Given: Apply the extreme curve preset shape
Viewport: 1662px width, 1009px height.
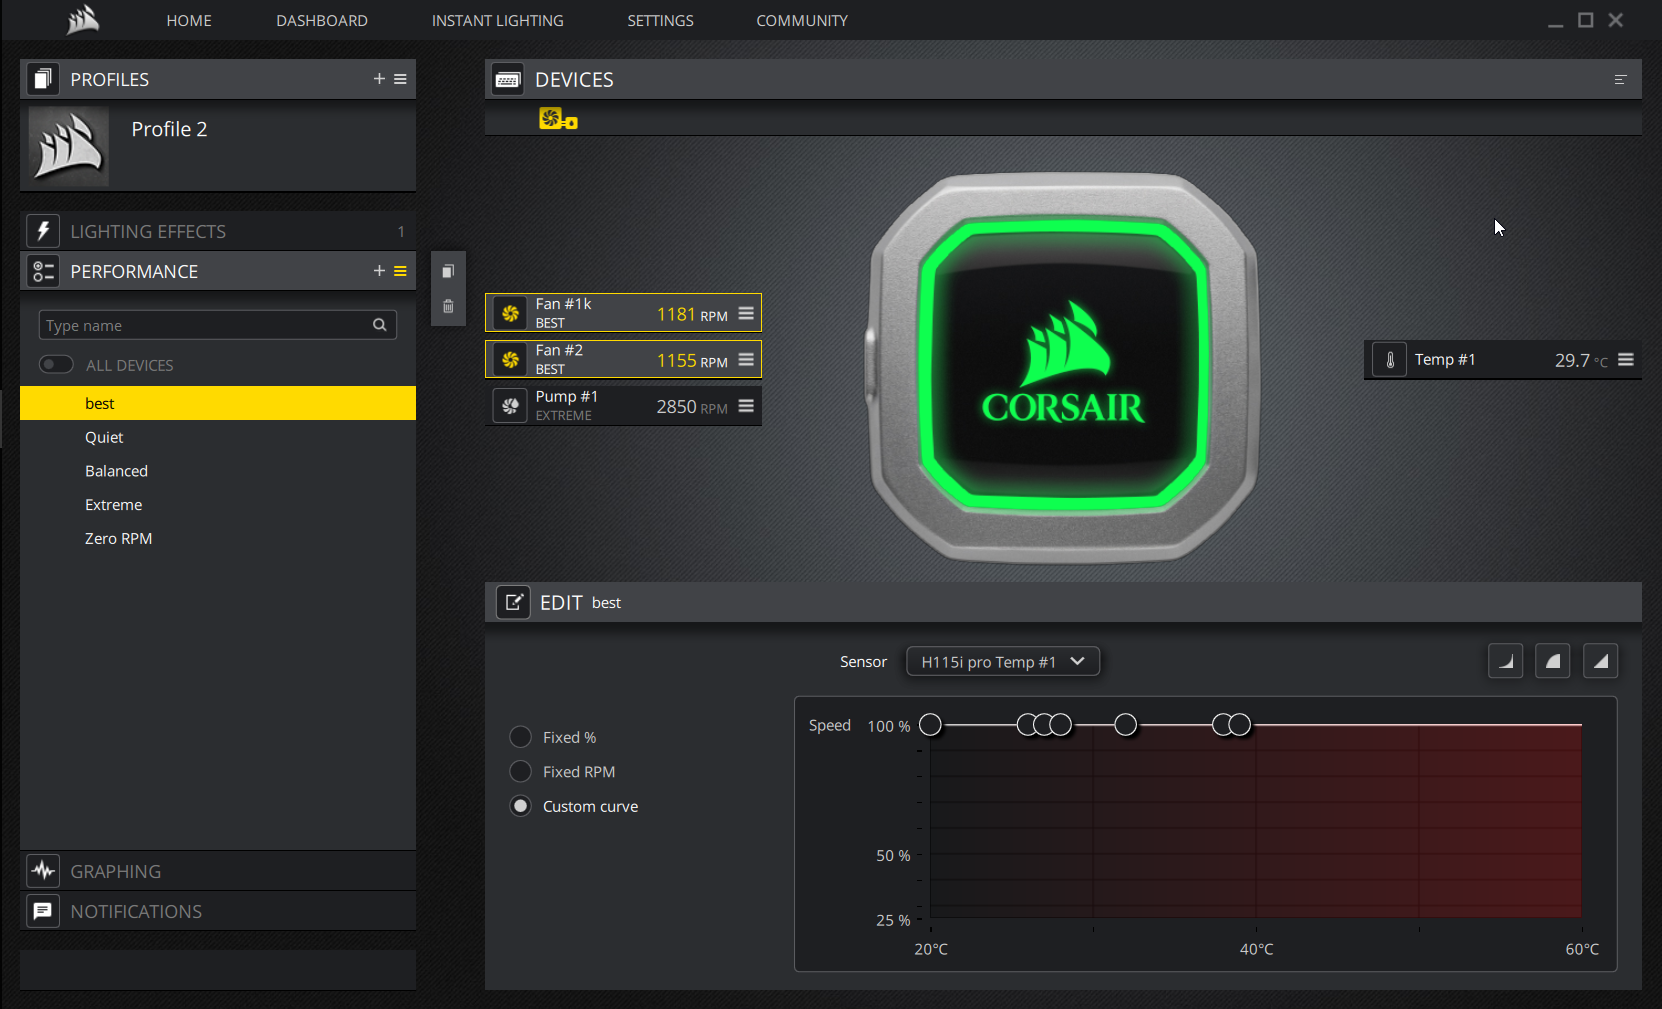Looking at the screenshot, I should [x=1601, y=661].
